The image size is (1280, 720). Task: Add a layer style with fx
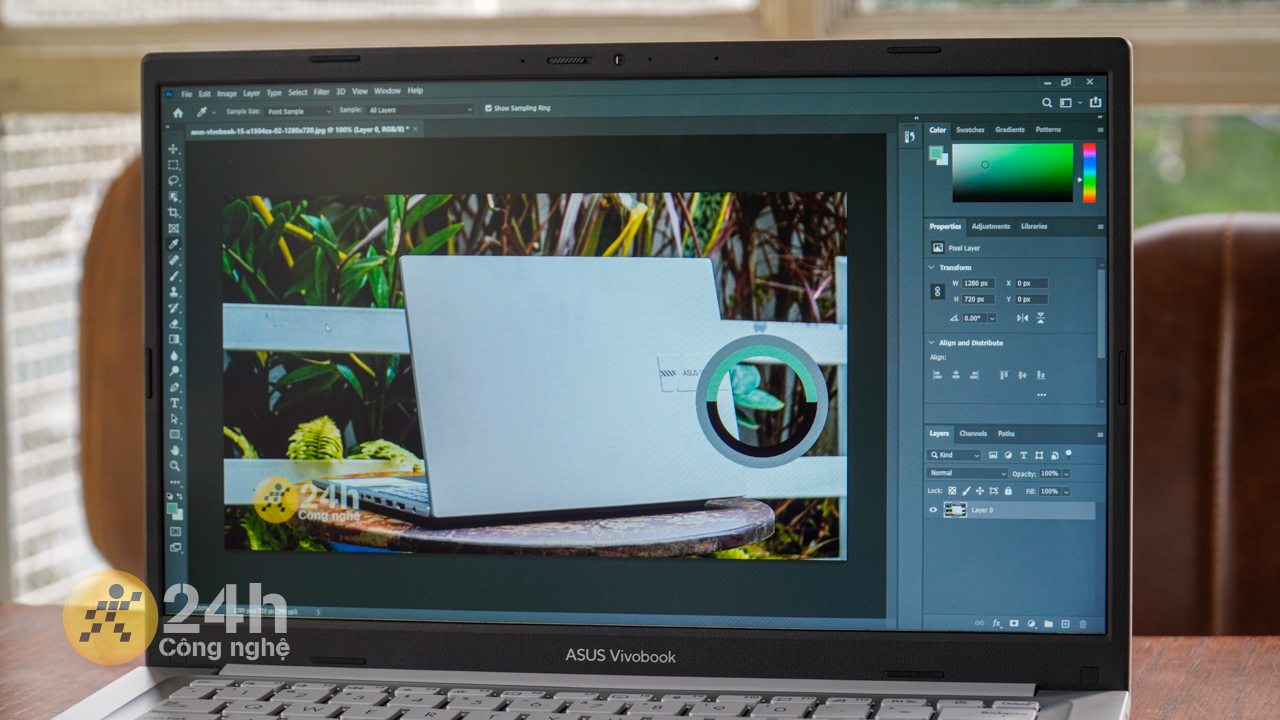pyautogui.click(x=996, y=623)
